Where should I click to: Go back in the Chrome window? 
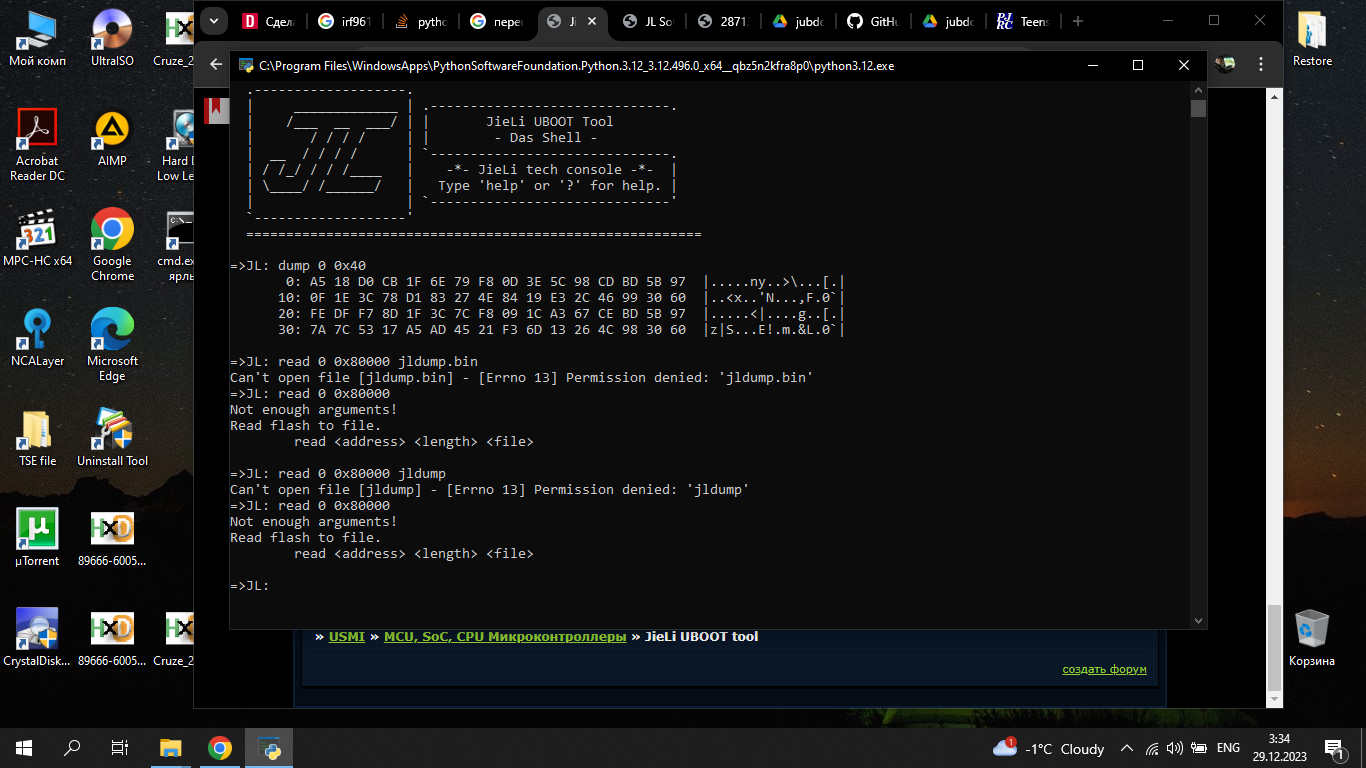coord(215,64)
